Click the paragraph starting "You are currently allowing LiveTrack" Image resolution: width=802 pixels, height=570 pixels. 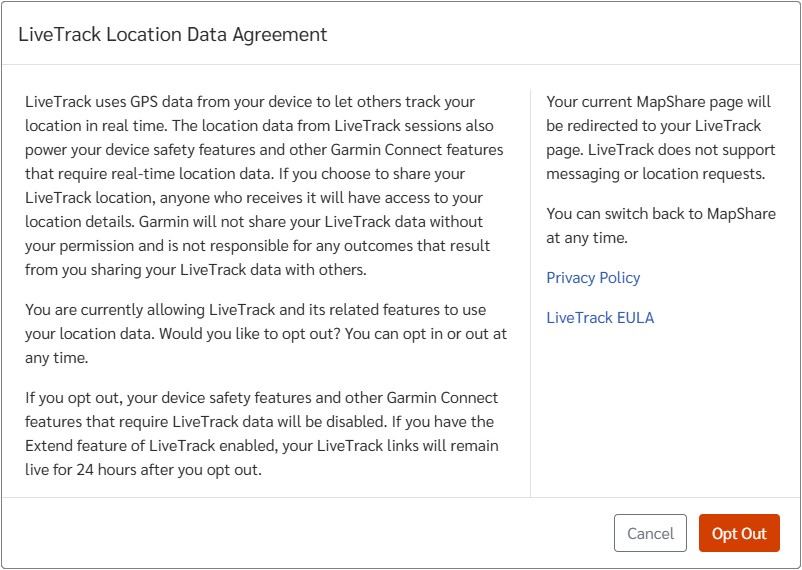[x=266, y=334]
